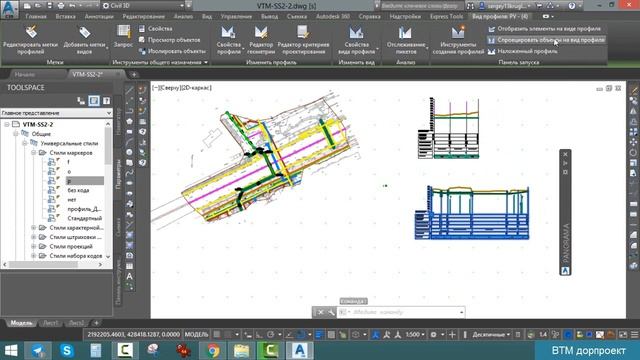This screenshot has height=360, width=640.
Task: Collapse the VTM-SS2-2 tree node
Action: [x=7, y=124]
